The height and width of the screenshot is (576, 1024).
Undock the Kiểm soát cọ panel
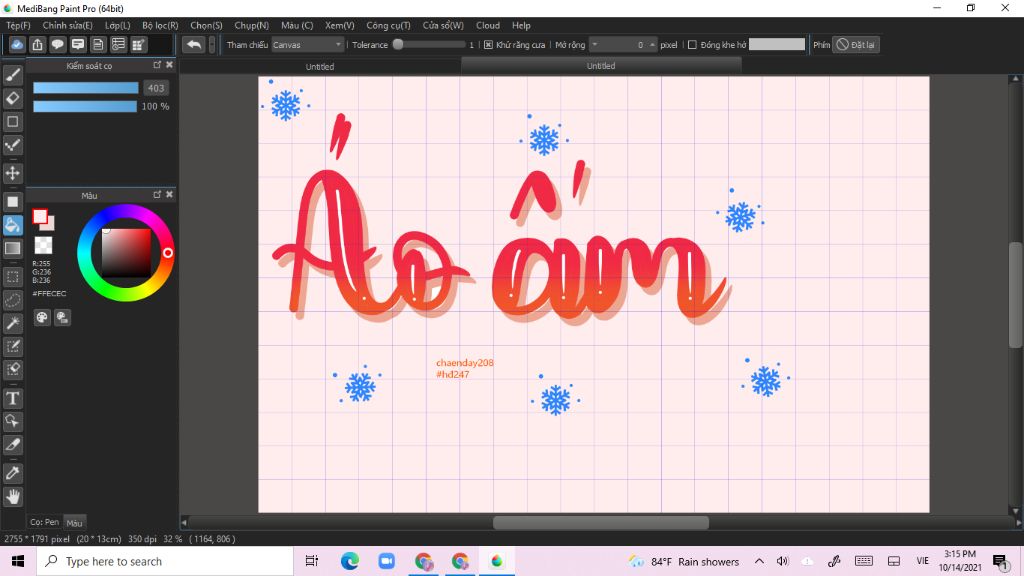tap(157, 65)
